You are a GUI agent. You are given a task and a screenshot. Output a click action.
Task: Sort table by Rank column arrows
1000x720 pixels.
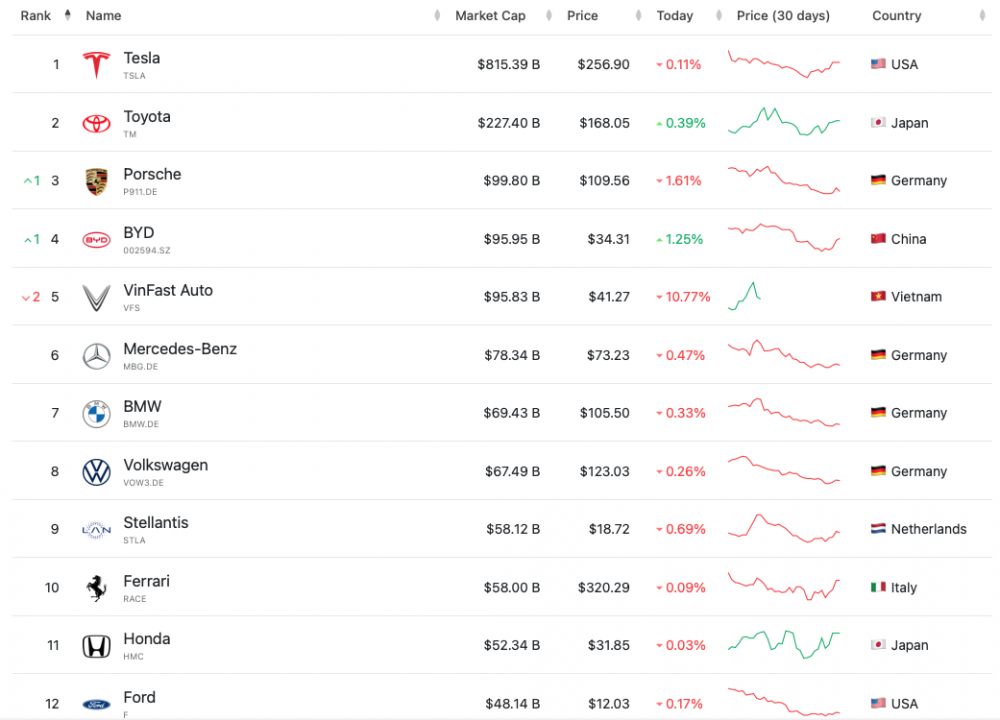(68, 15)
